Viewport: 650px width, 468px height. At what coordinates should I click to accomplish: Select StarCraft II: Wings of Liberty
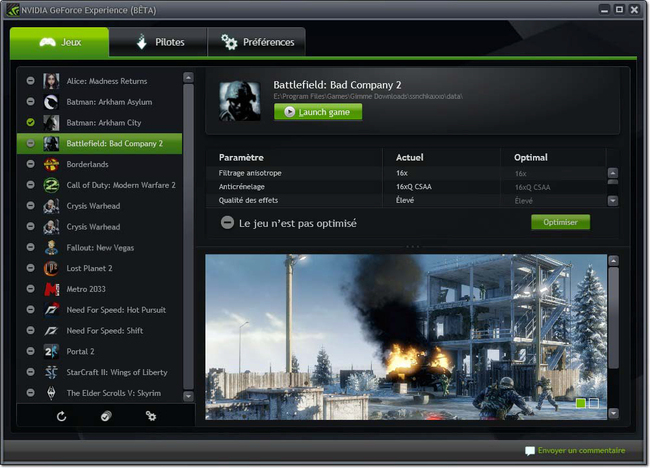(99, 372)
